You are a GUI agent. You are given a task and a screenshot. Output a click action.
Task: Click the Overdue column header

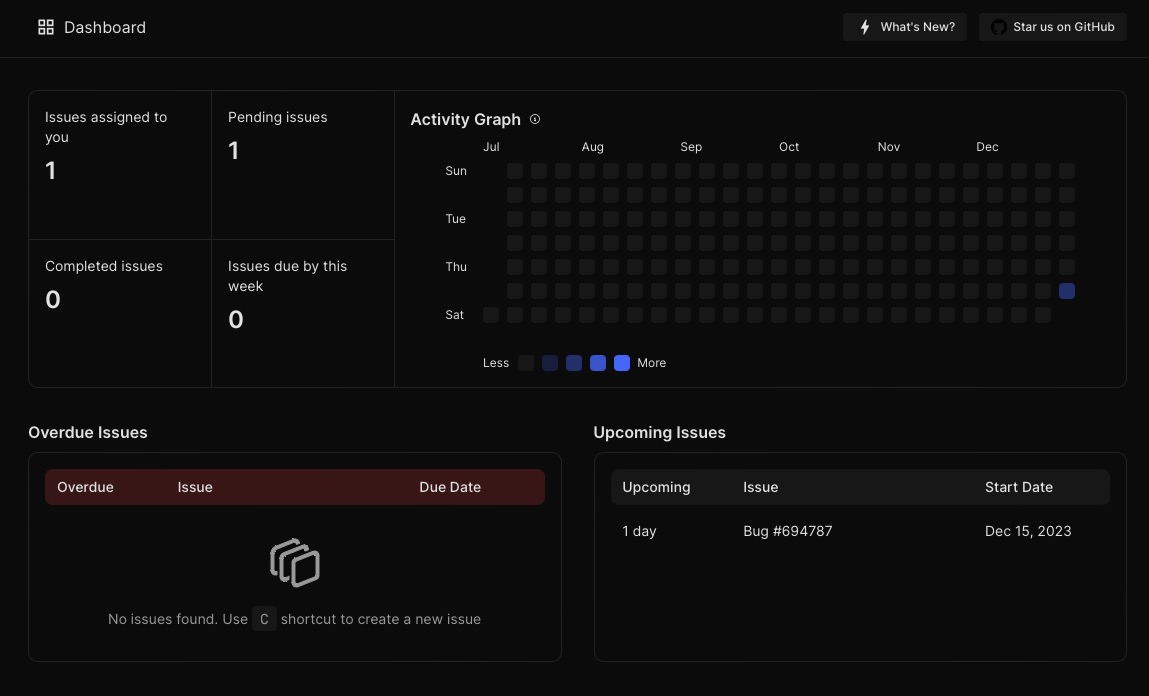(85, 487)
